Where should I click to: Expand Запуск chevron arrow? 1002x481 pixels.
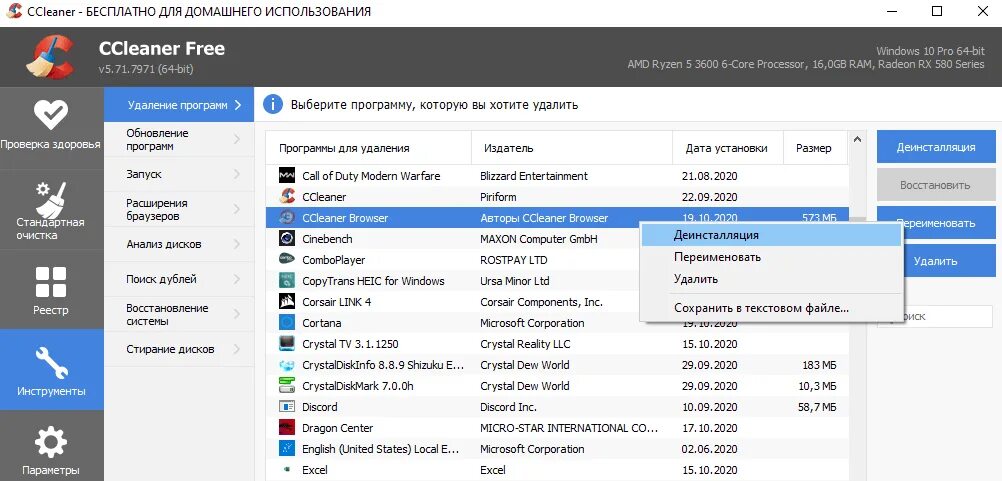pos(236,174)
